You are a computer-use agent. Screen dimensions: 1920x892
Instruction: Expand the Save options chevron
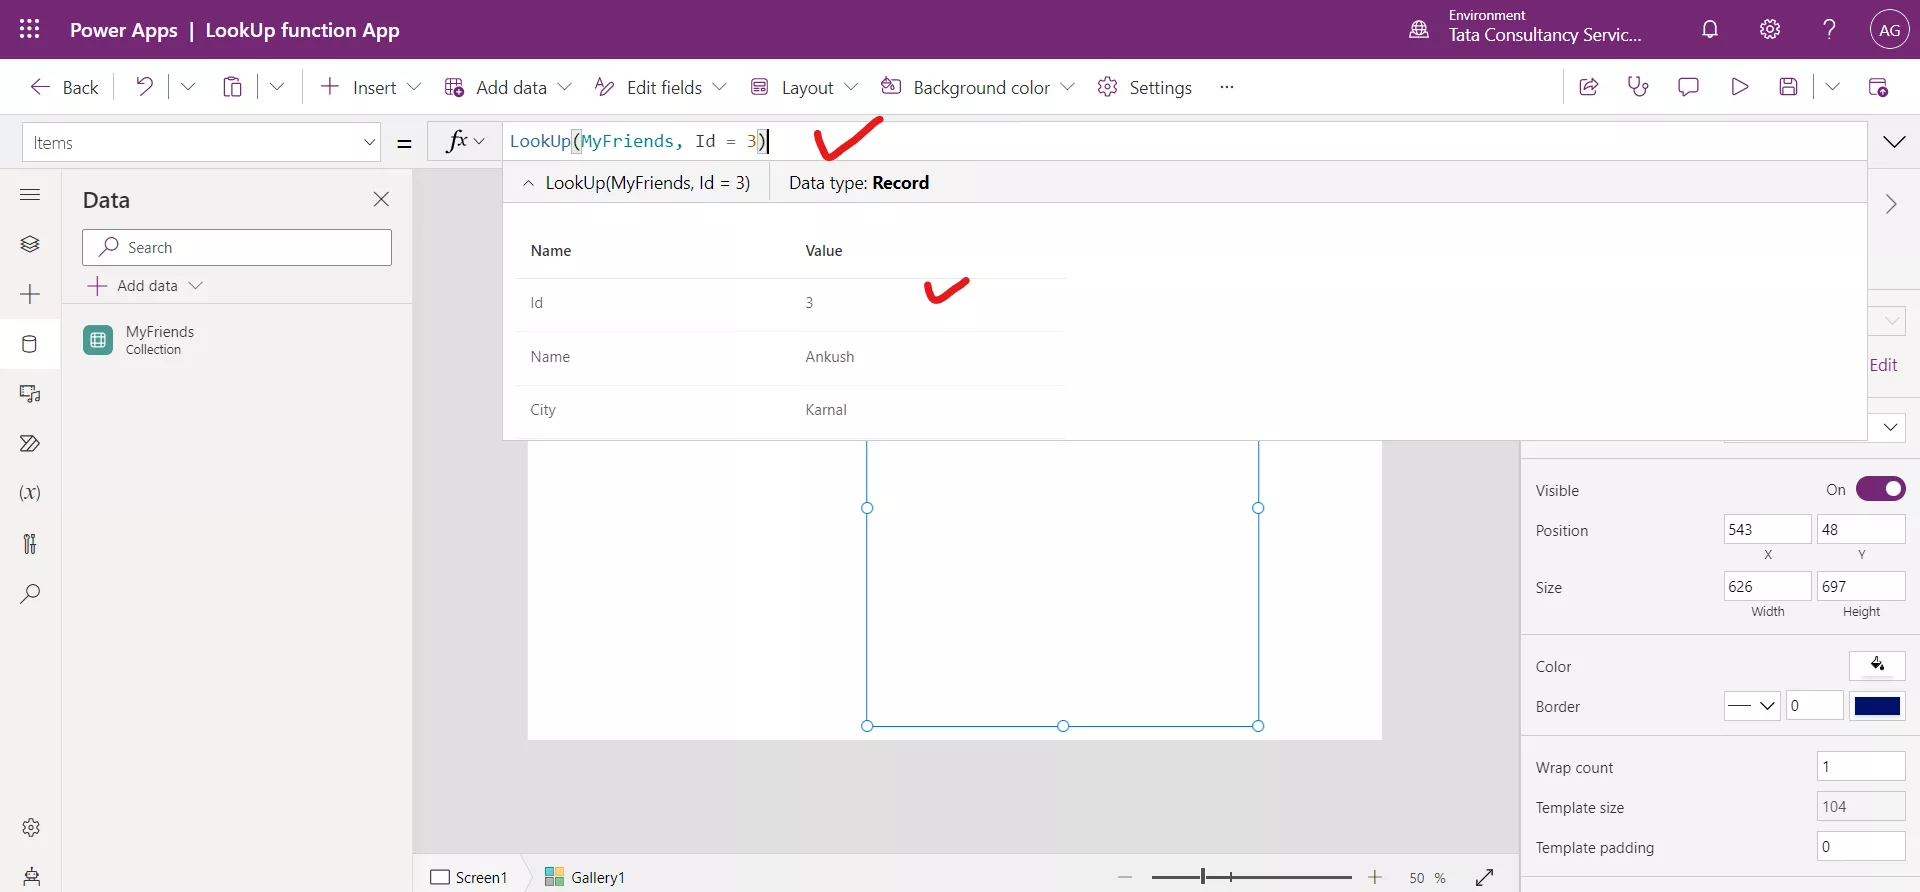click(1832, 87)
